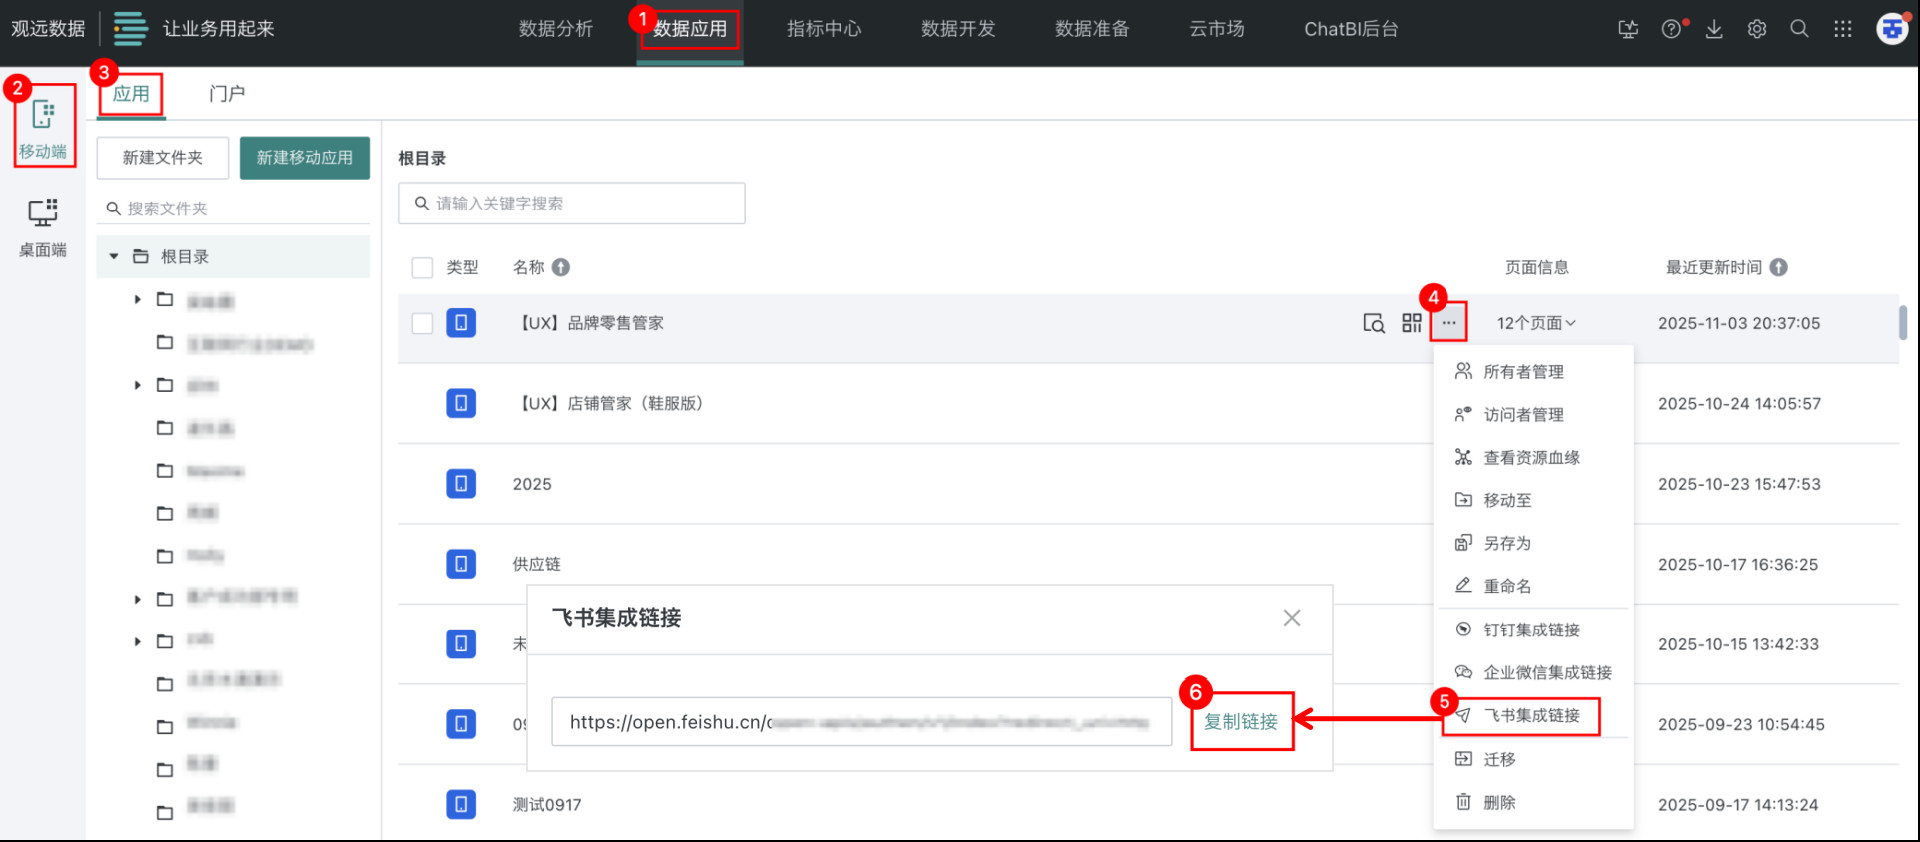This screenshot has height=842, width=1920.
Task: Collapse the 根目录 root folder tree
Action: 114,257
